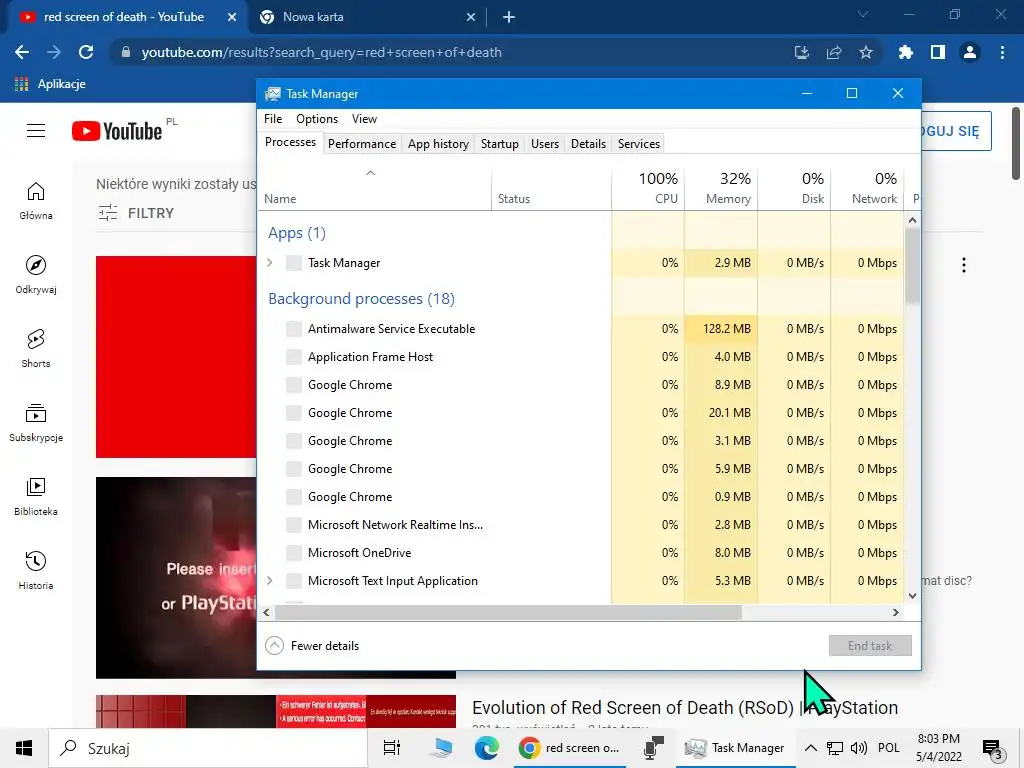Collapse Task Manager with Fewer details

(312, 645)
